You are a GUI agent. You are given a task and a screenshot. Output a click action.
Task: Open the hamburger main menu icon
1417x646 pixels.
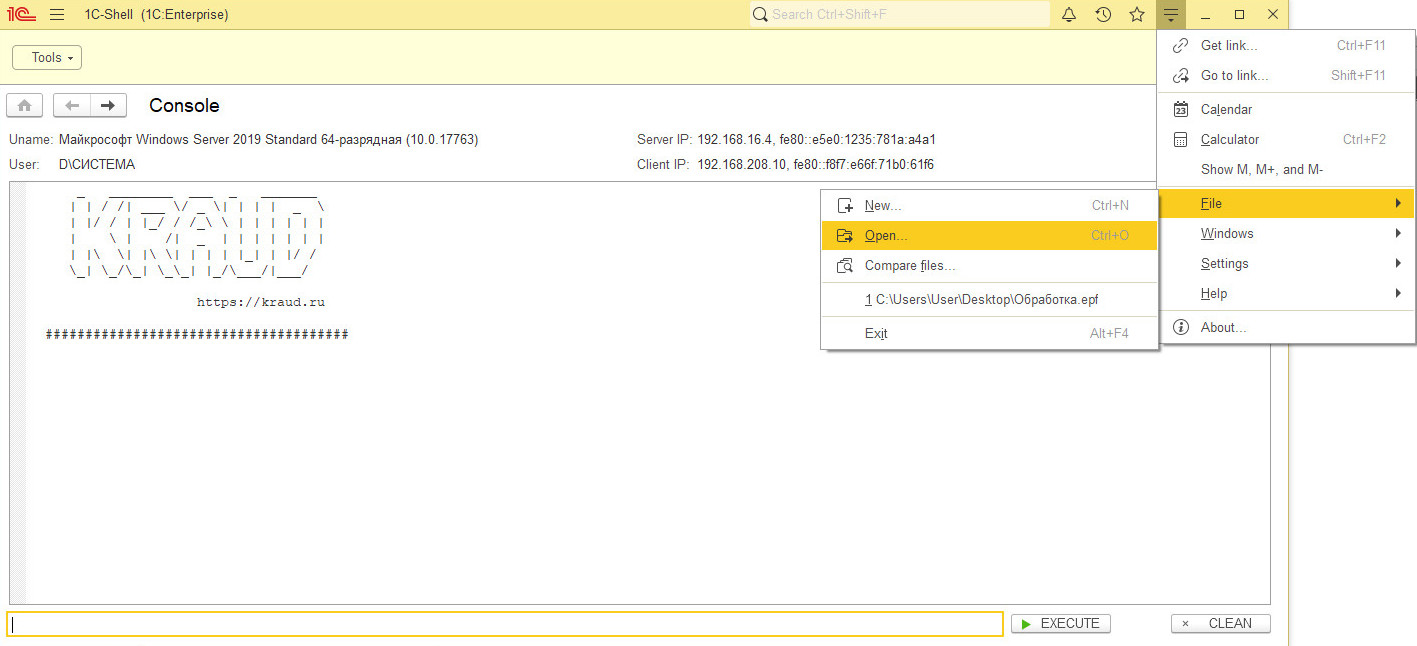tap(57, 15)
